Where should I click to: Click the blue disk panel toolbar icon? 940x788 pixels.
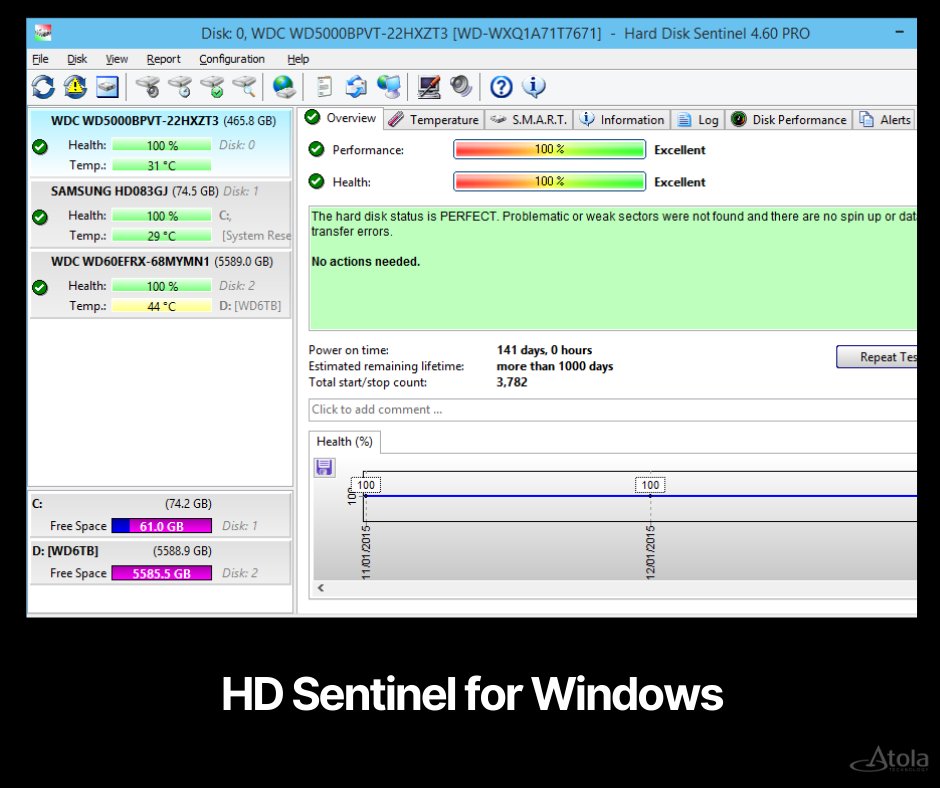pos(108,87)
